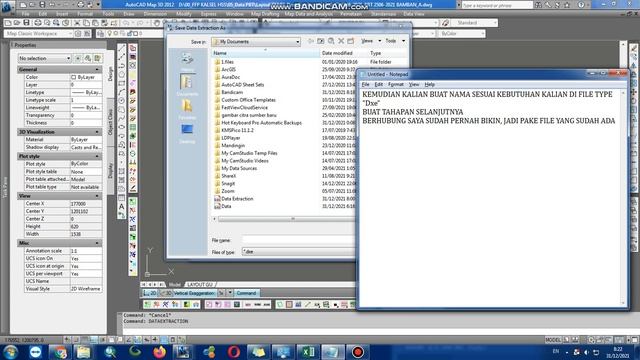
Task: Click MODEL toggle in status bar
Action: [x=553, y=340]
